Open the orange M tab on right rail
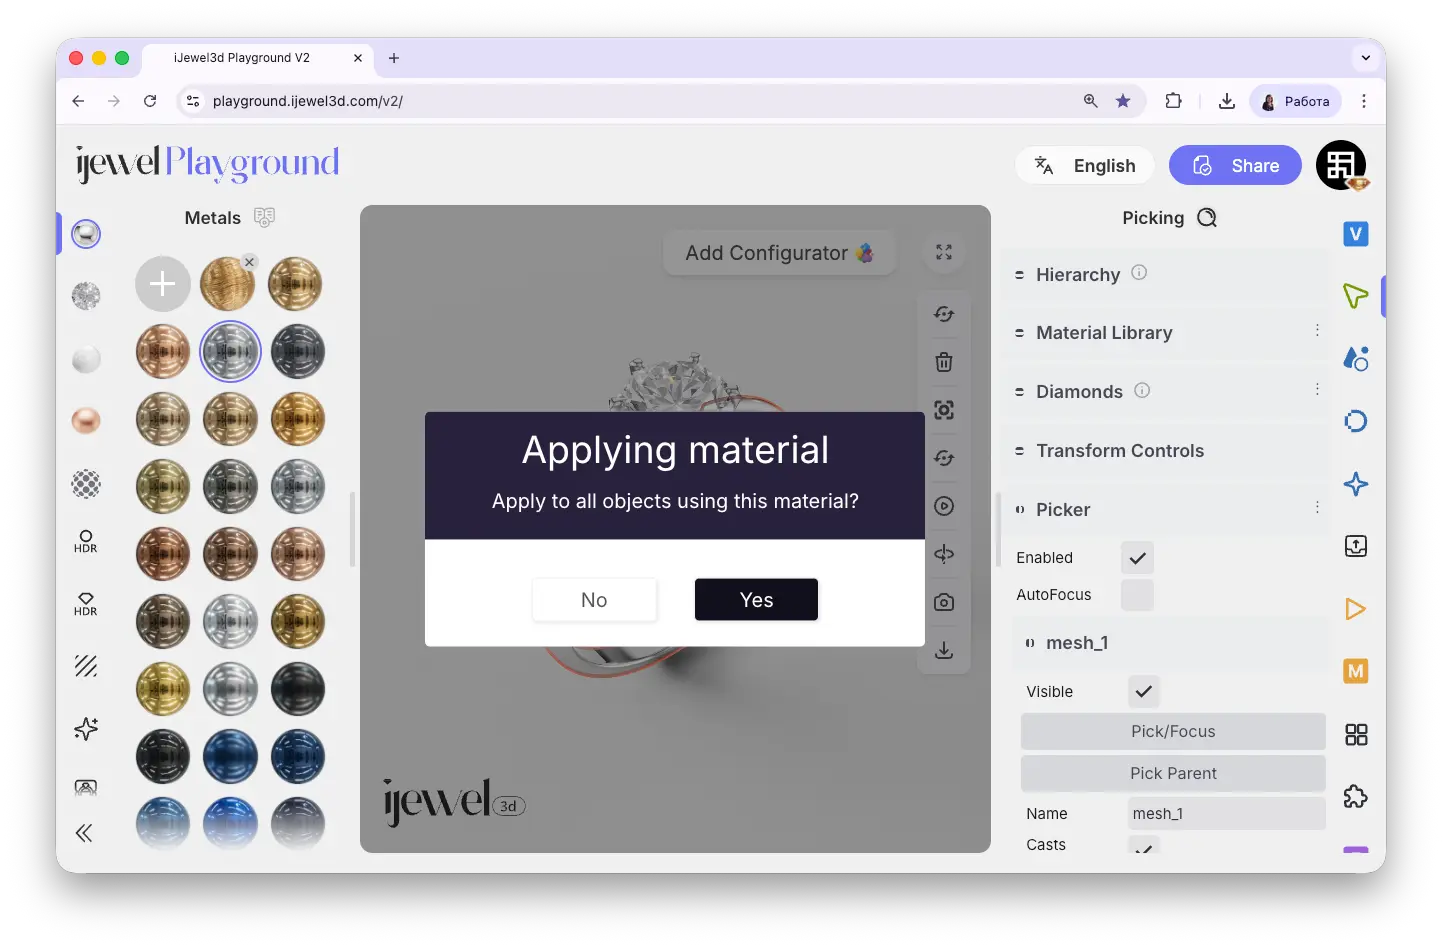The image size is (1442, 947). point(1355,671)
